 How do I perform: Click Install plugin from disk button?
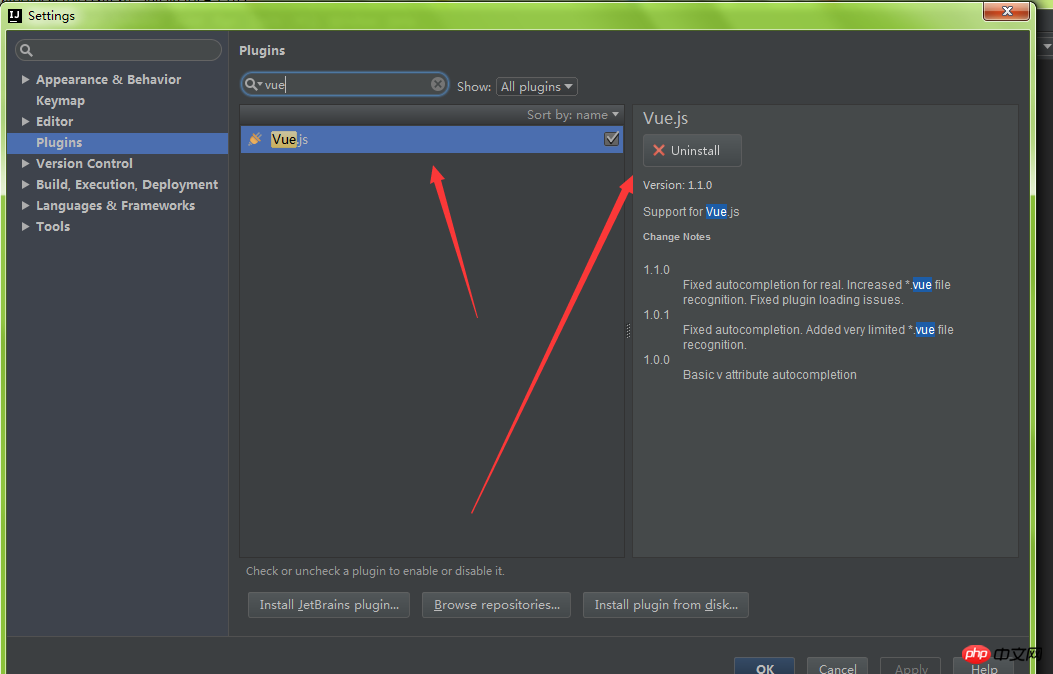click(666, 605)
